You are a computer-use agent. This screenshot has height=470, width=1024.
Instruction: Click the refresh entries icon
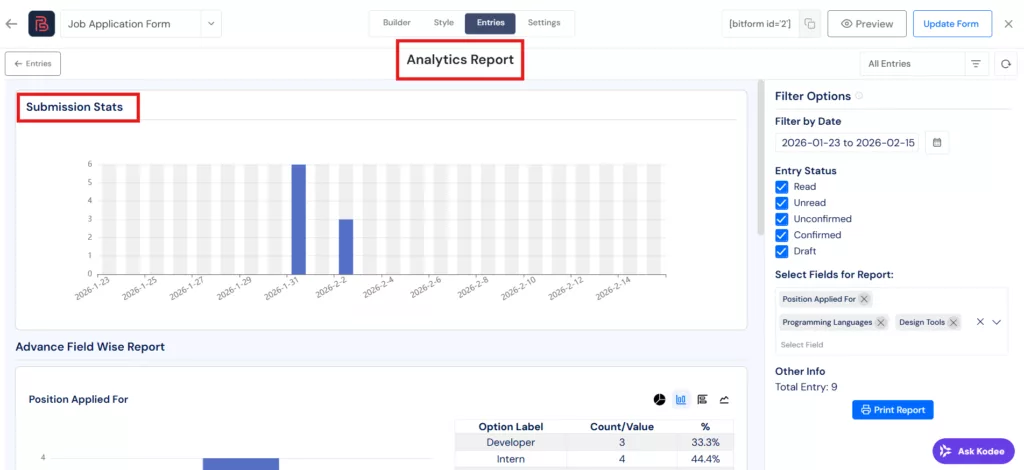1006,64
